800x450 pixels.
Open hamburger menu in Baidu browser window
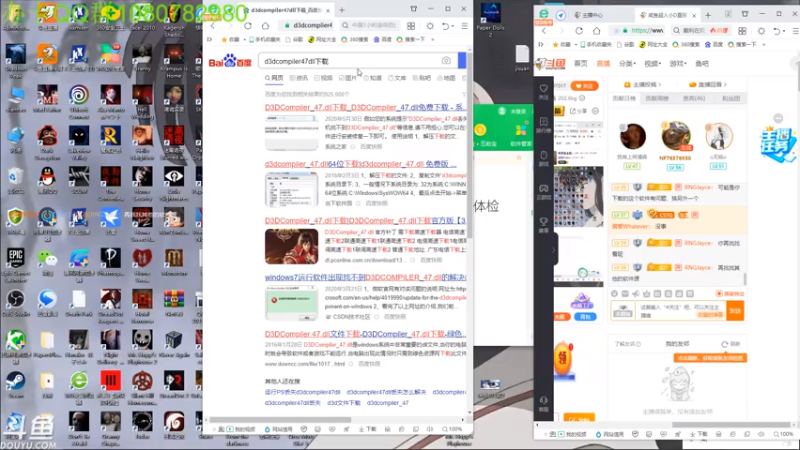[x=464, y=26]
